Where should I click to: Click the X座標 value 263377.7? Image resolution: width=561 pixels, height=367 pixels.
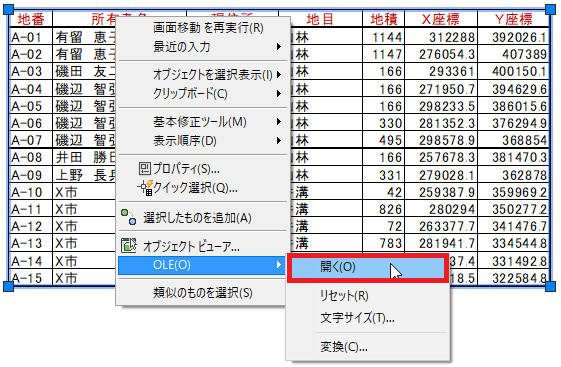(x=447, y=226)
